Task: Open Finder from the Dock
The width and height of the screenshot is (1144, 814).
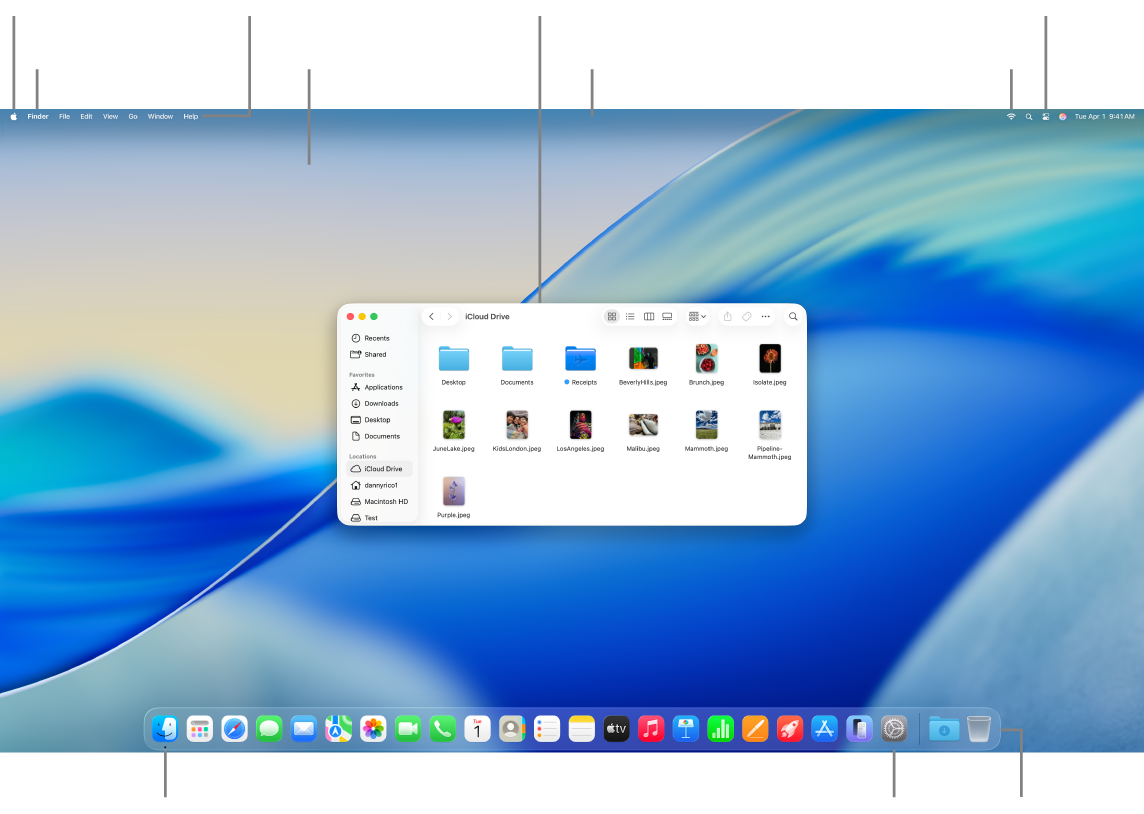Action: click(x=165, y=729)
